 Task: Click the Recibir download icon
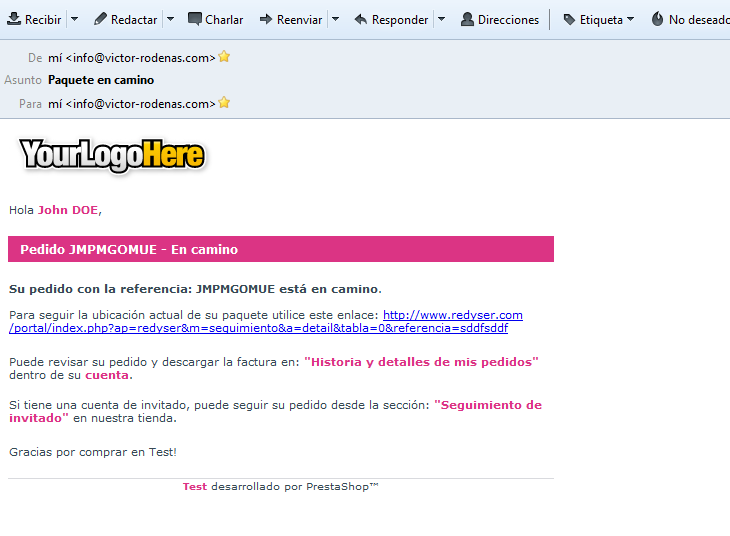click(x=14, y=19)
